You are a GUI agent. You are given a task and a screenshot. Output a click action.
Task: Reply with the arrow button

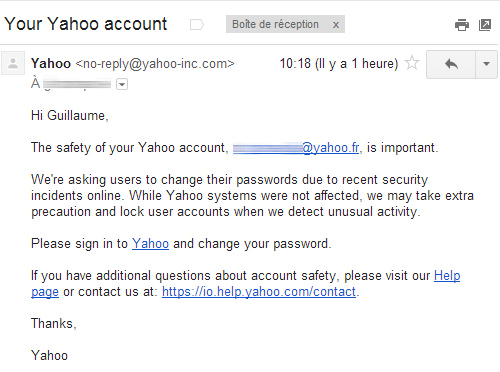(x=451, y=64)
